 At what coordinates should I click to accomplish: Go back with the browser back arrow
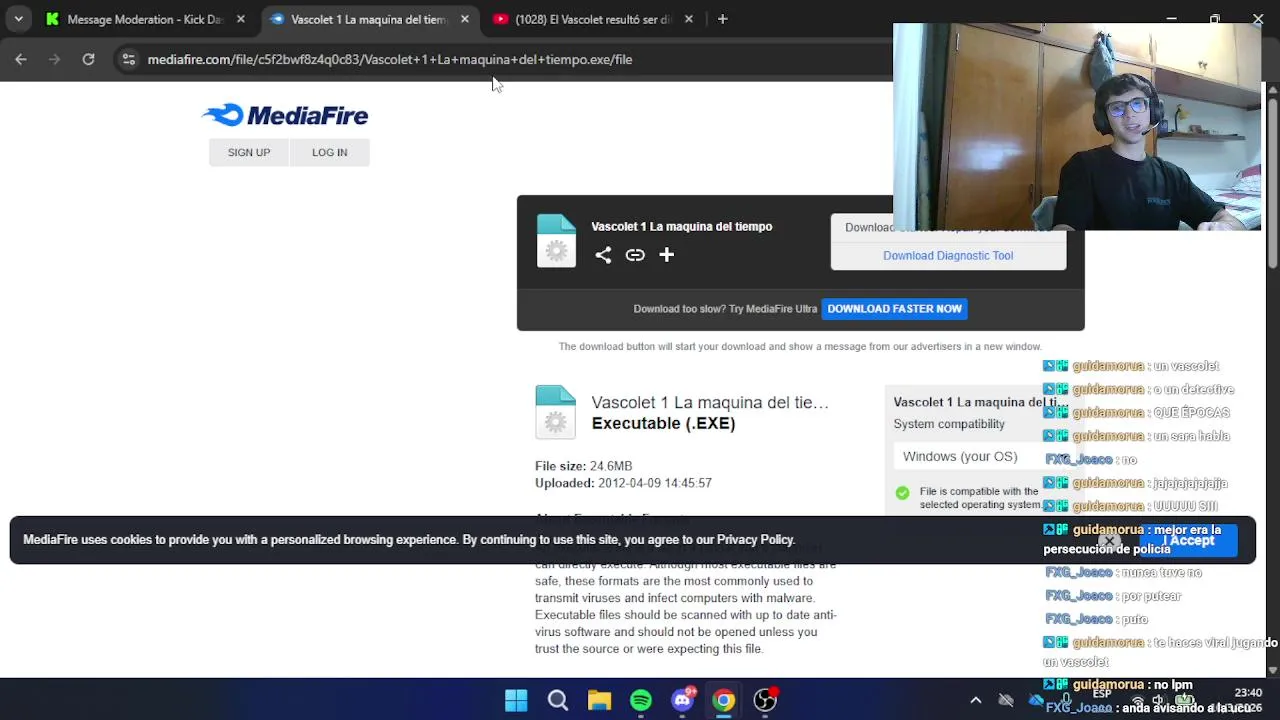(21, 59)
